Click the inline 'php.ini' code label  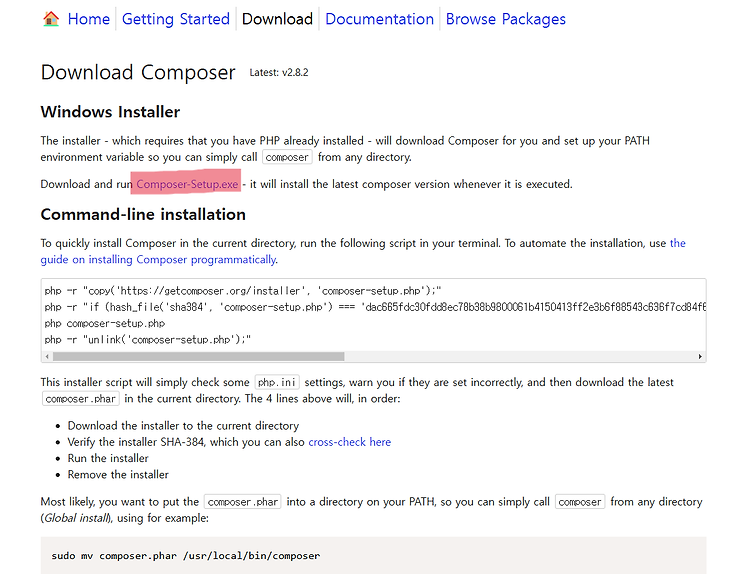pyautogui.click(x=277, y=383)
